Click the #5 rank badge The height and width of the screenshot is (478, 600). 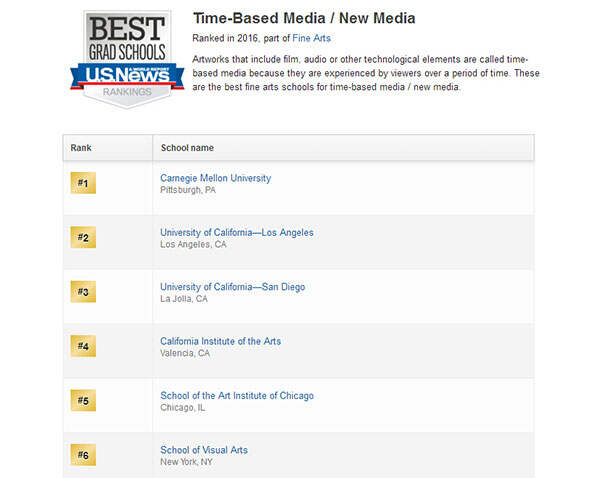pos(83,400)
